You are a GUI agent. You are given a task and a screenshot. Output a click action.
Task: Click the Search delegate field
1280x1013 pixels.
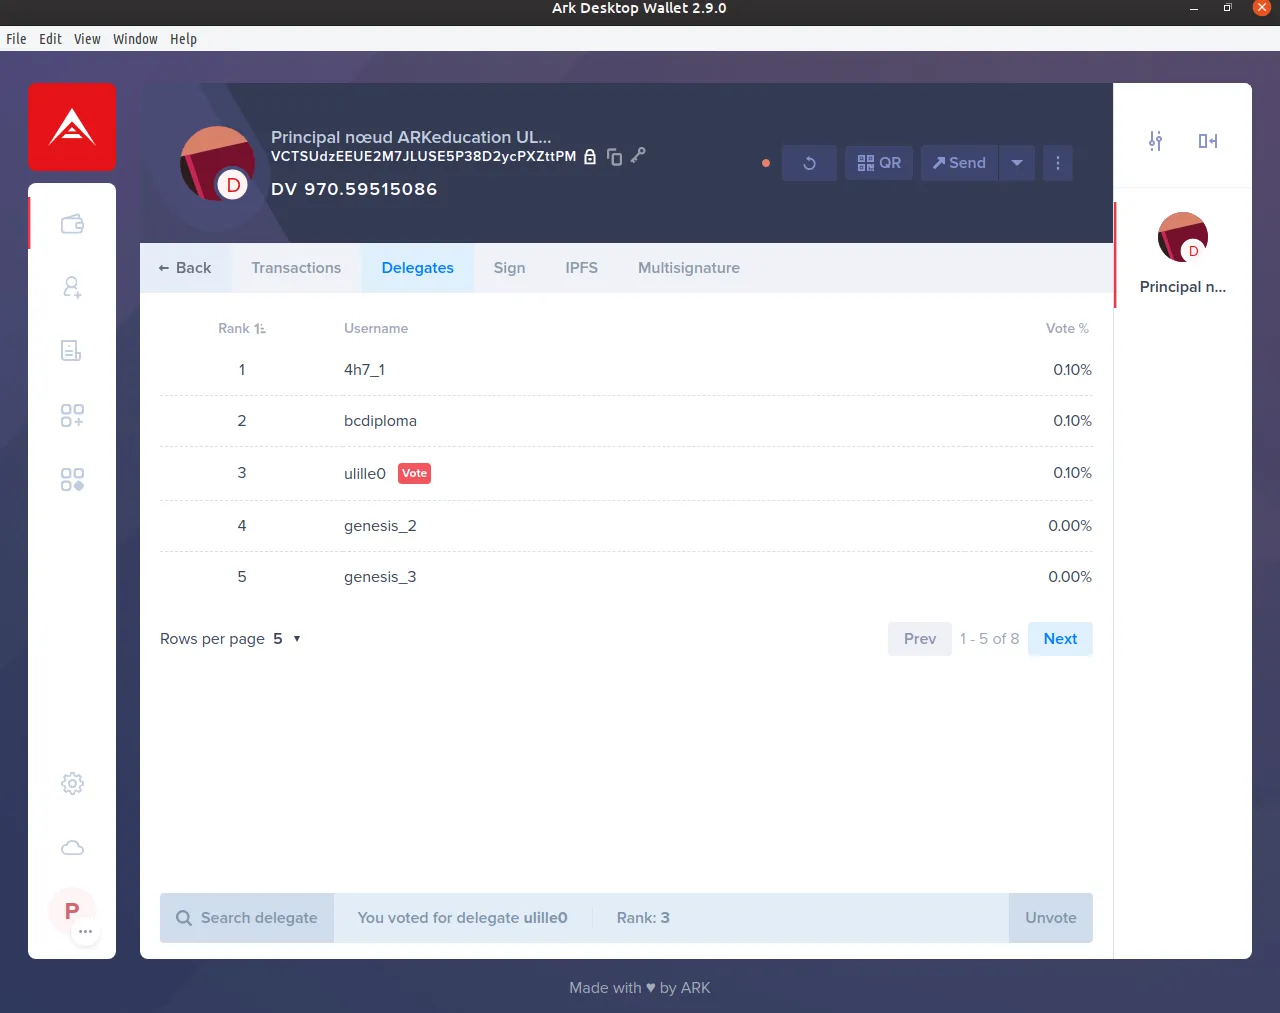point(247,918)
